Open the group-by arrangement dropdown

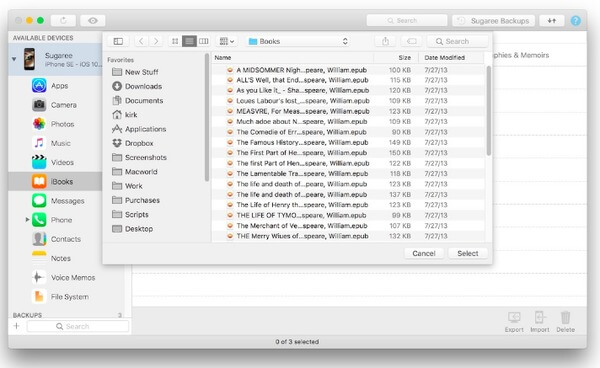click(227, 41)
